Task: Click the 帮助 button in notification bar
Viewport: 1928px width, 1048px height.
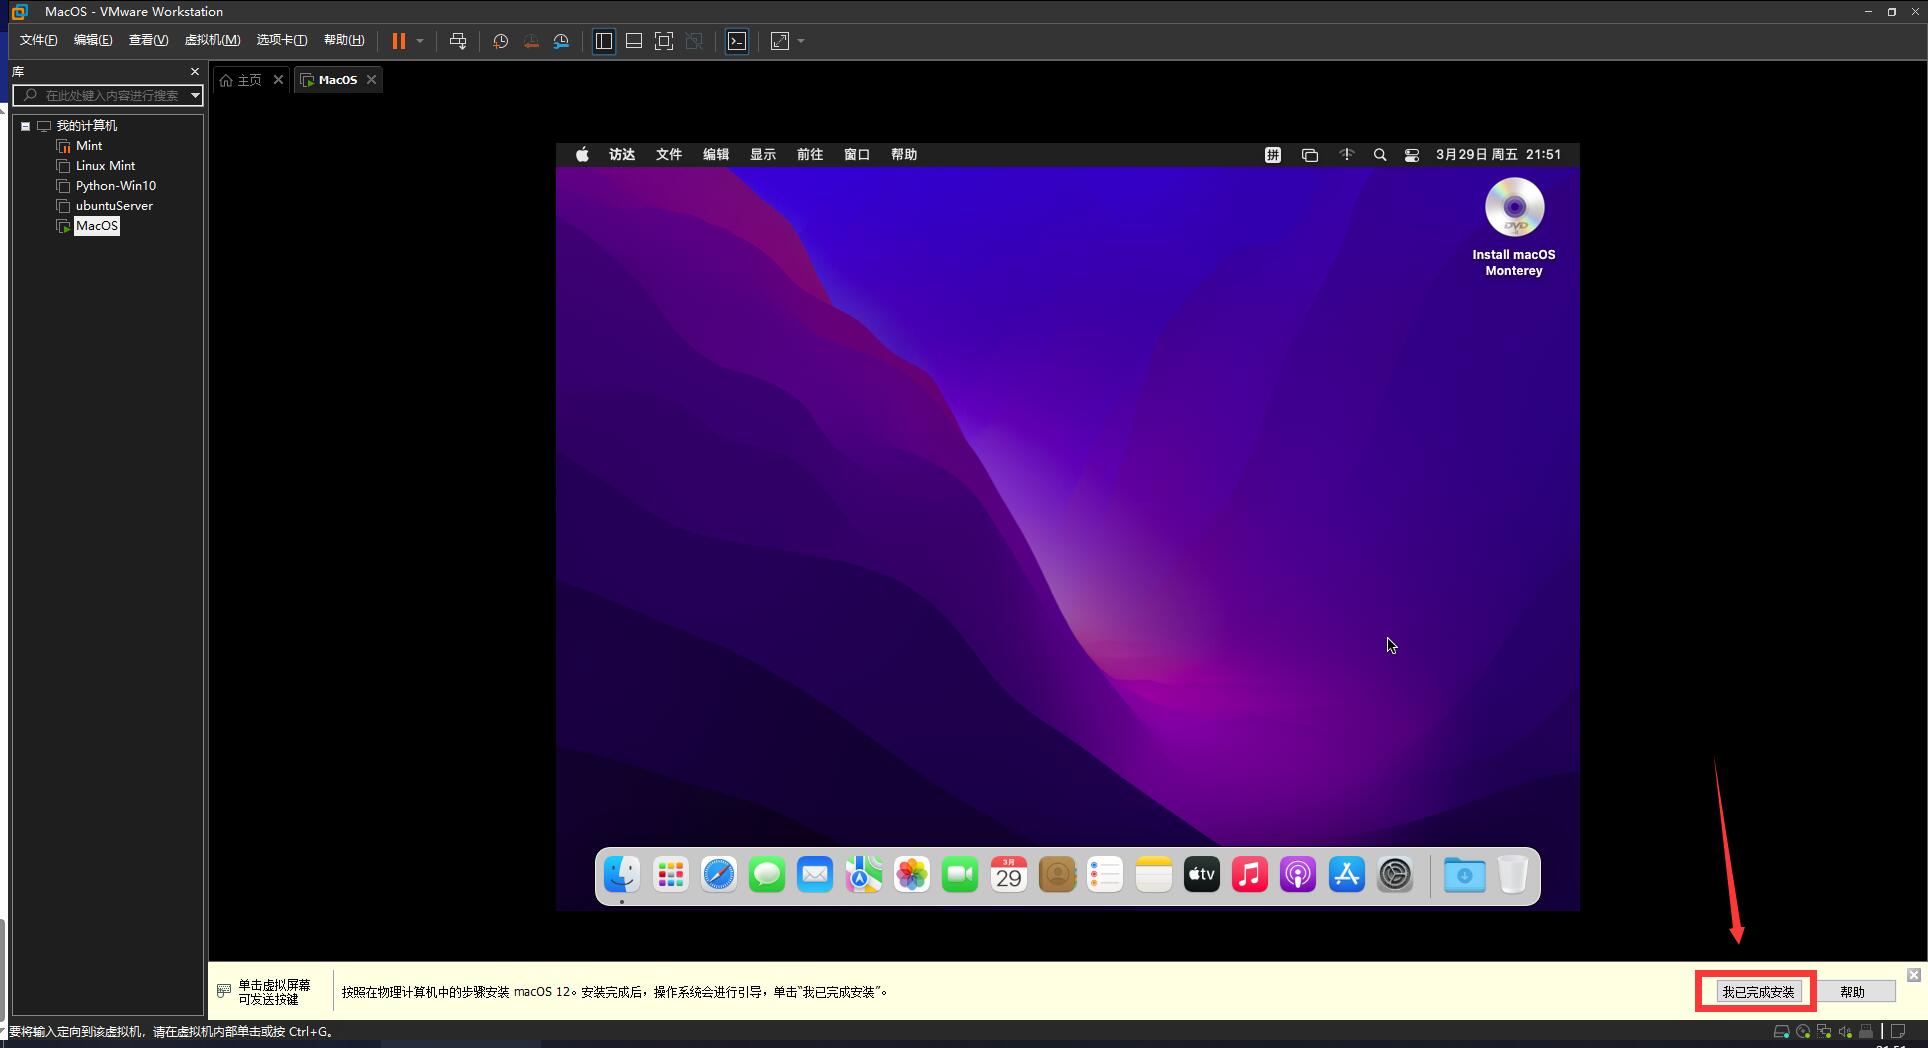Action: point(1852,992)
